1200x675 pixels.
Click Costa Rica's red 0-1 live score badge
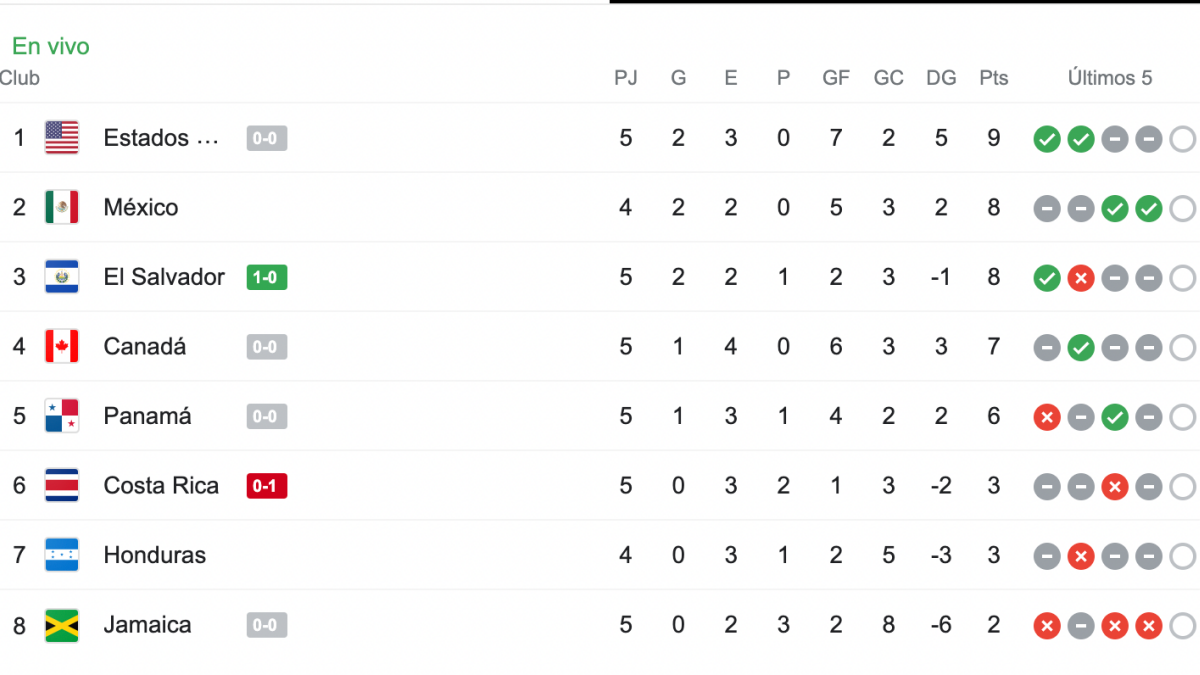pyautogui.click(x=267, y=486)
